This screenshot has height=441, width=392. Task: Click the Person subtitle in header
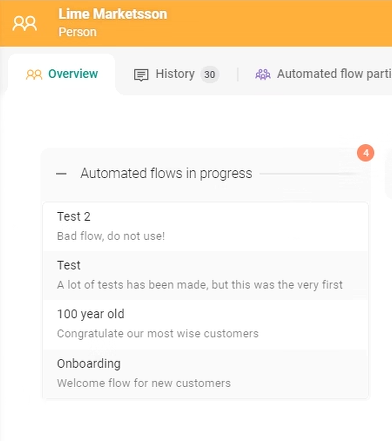(x=77, y=32)
